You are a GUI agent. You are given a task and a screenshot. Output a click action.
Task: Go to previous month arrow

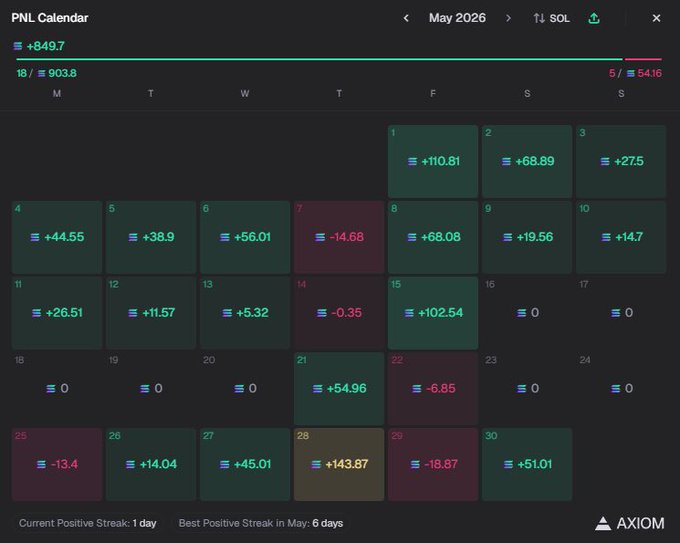point(406,18)
